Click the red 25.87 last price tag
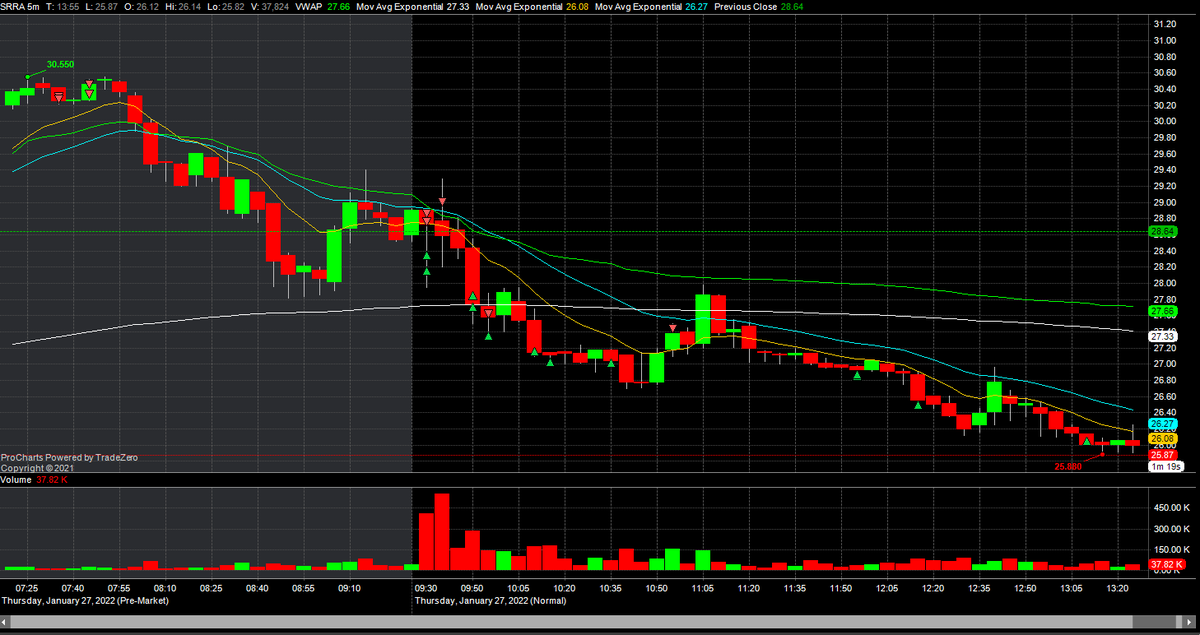 point(1162,455)
